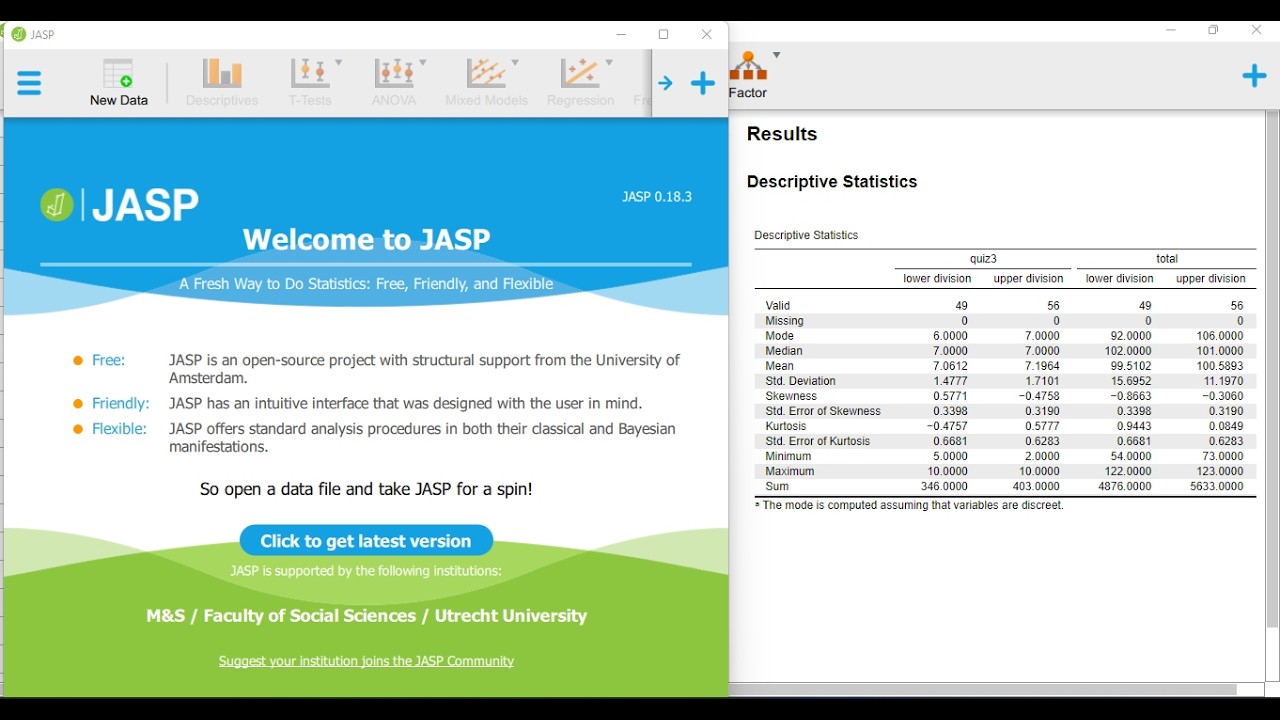Screen dimensions: 1280x720
Task: Open the hamburger main menu in JASP window
Action: (x=29, y=83)
